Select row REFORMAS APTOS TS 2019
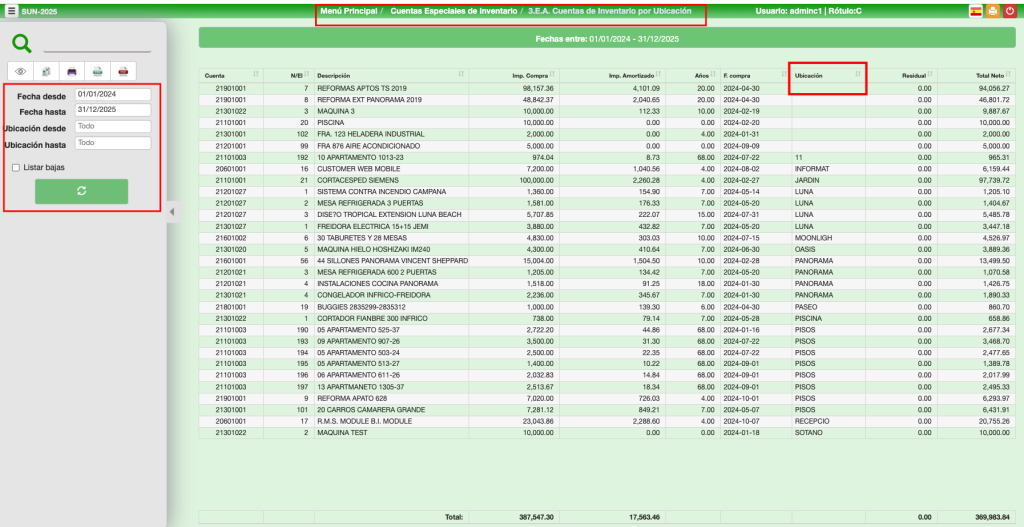This screenshot has height=527, width=1024. point(607,88)
